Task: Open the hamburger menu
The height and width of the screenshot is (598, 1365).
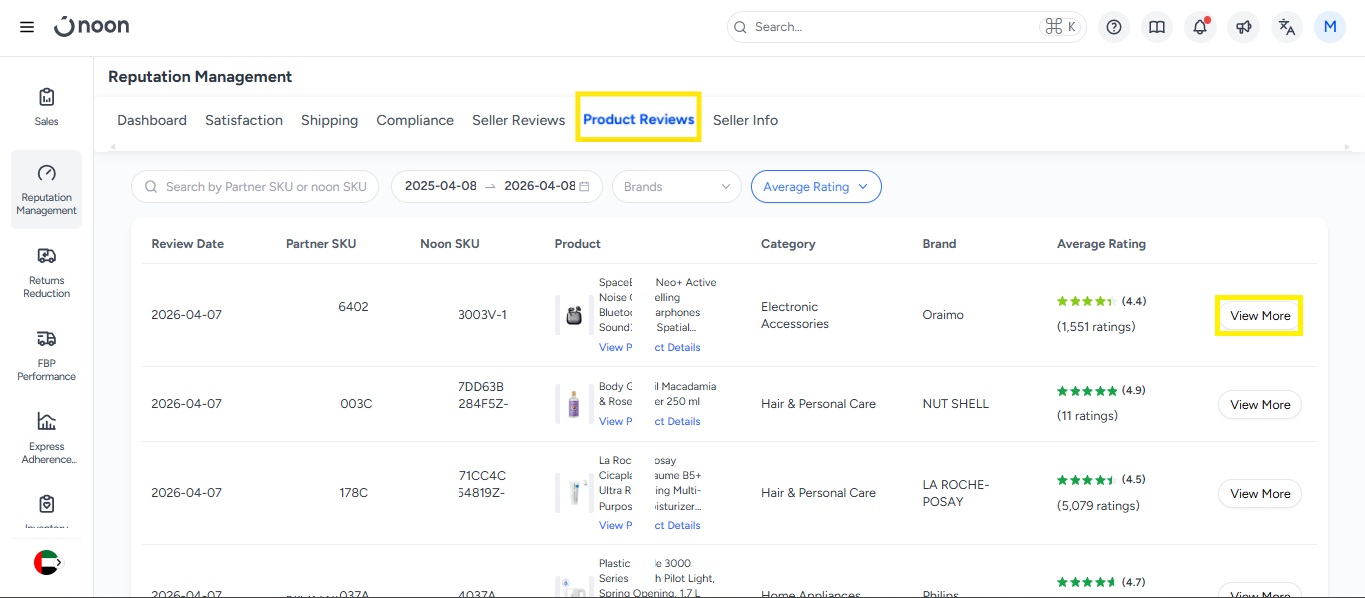Action: tap(27, 27)
